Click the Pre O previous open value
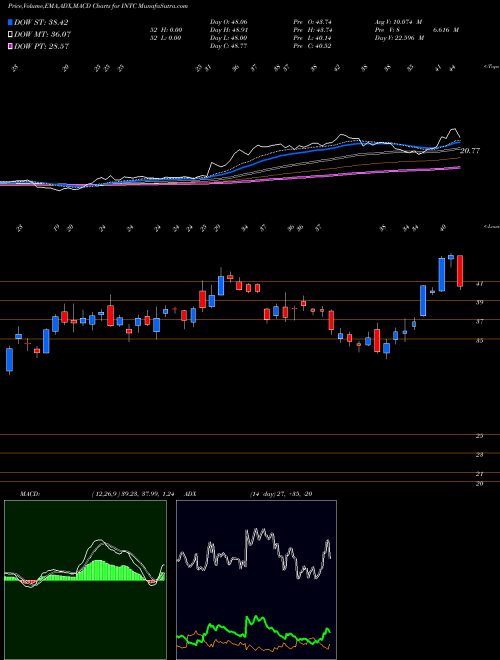 (313, 21)
